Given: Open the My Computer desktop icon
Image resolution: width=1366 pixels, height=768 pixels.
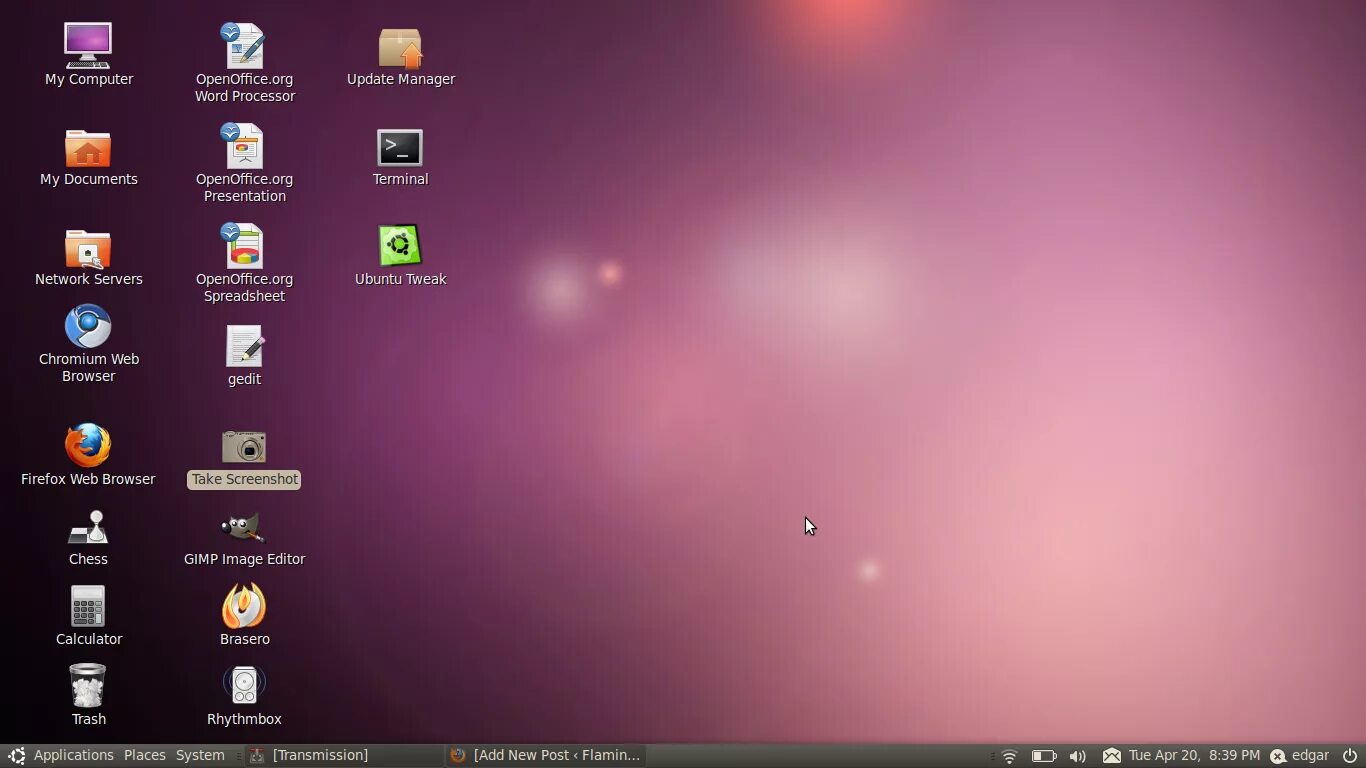Looking at the screenshot, I should [x=88, y=46].
